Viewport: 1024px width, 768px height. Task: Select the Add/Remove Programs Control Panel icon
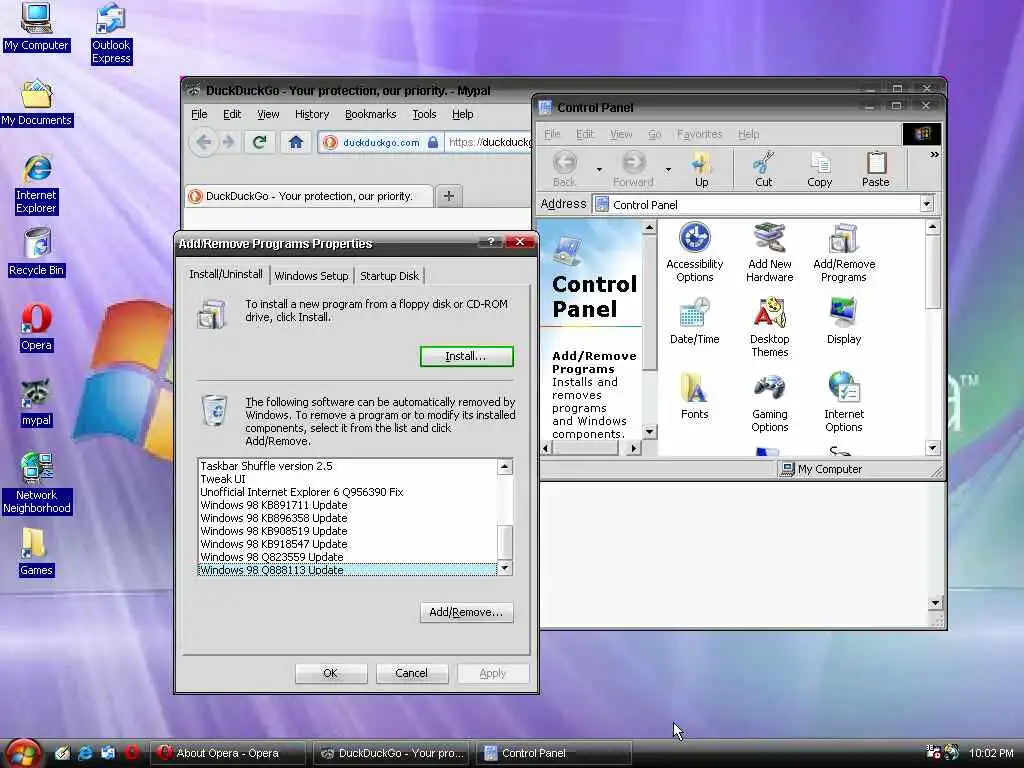click(844, 253)
